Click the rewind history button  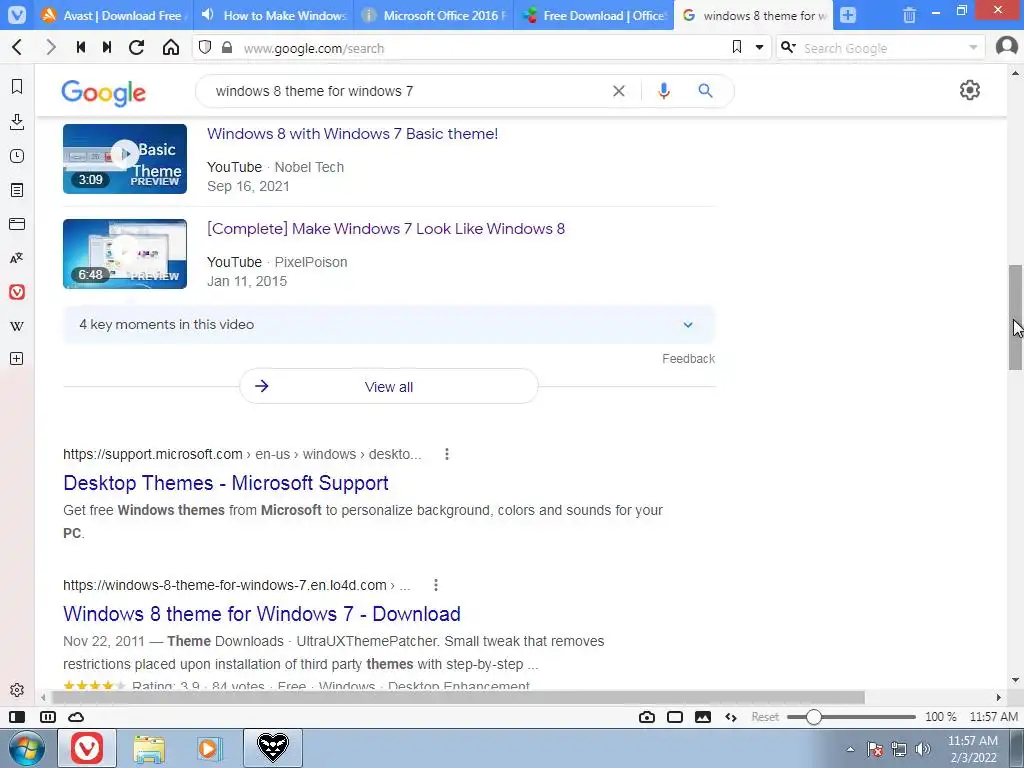[x=81, y=47]
